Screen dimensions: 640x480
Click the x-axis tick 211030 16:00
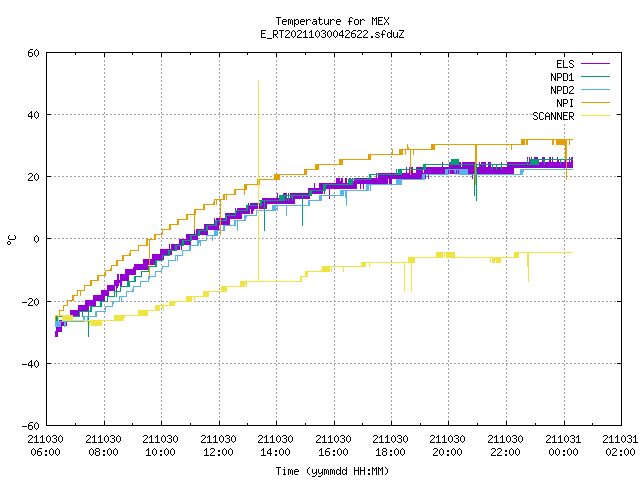click(x=334, y=446)
